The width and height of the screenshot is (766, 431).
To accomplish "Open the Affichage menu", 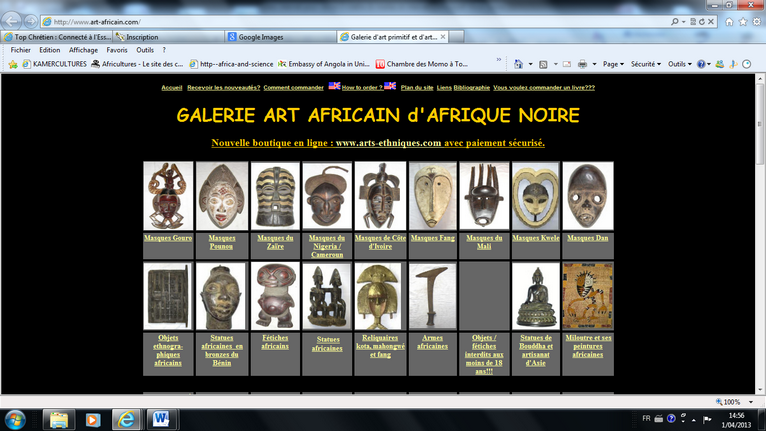I will pos(84,50).
